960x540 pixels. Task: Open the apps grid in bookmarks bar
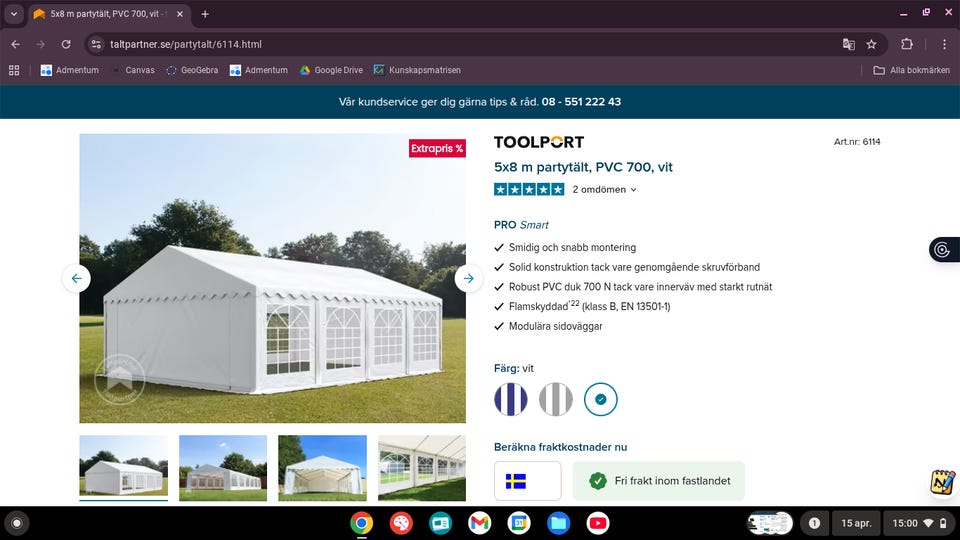14,70
